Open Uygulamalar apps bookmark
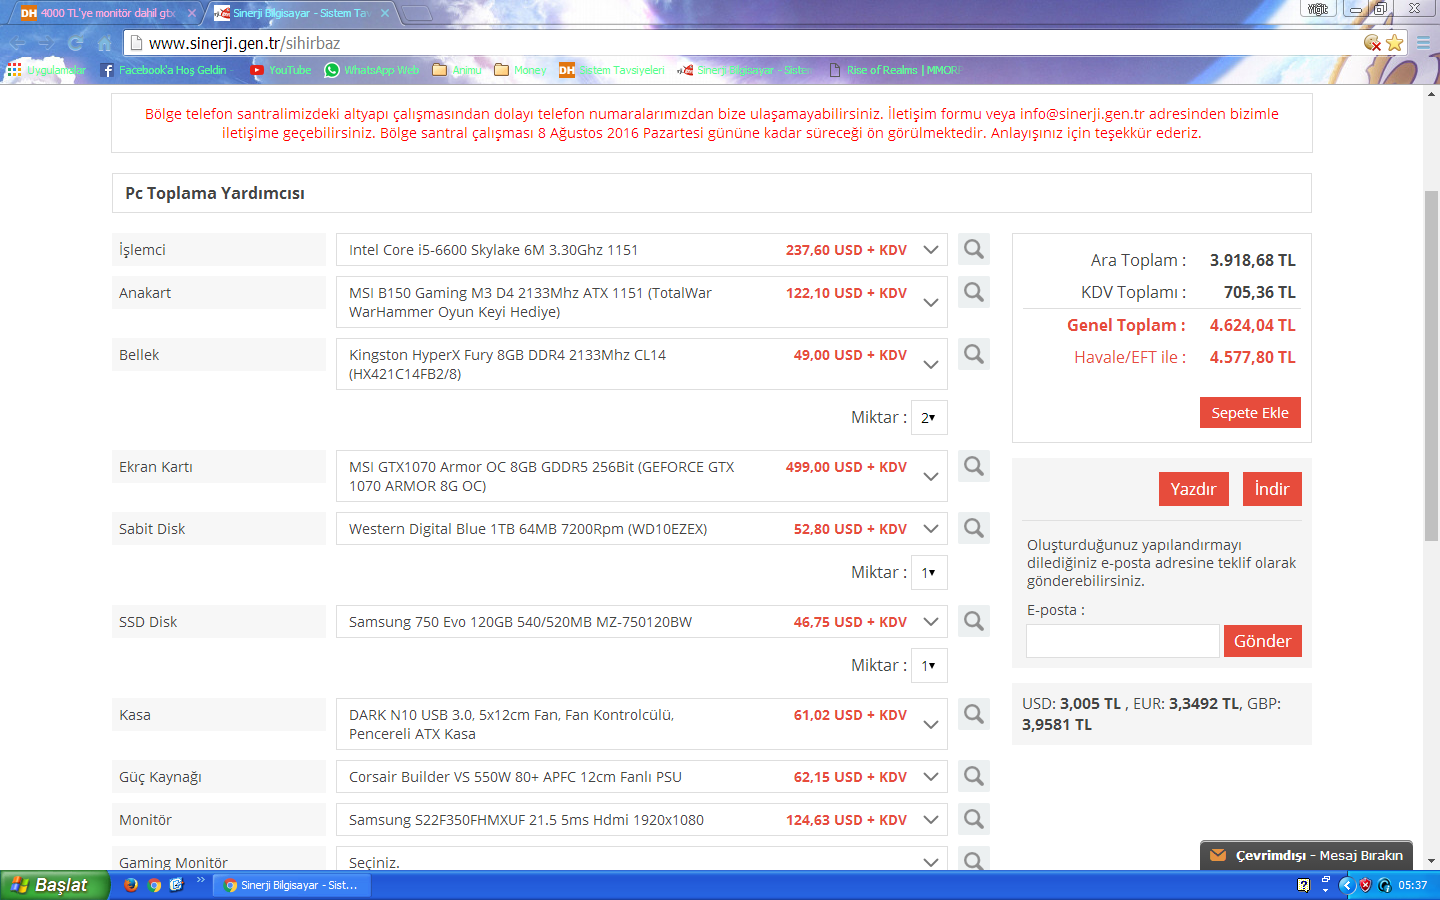 pos(46,70)
